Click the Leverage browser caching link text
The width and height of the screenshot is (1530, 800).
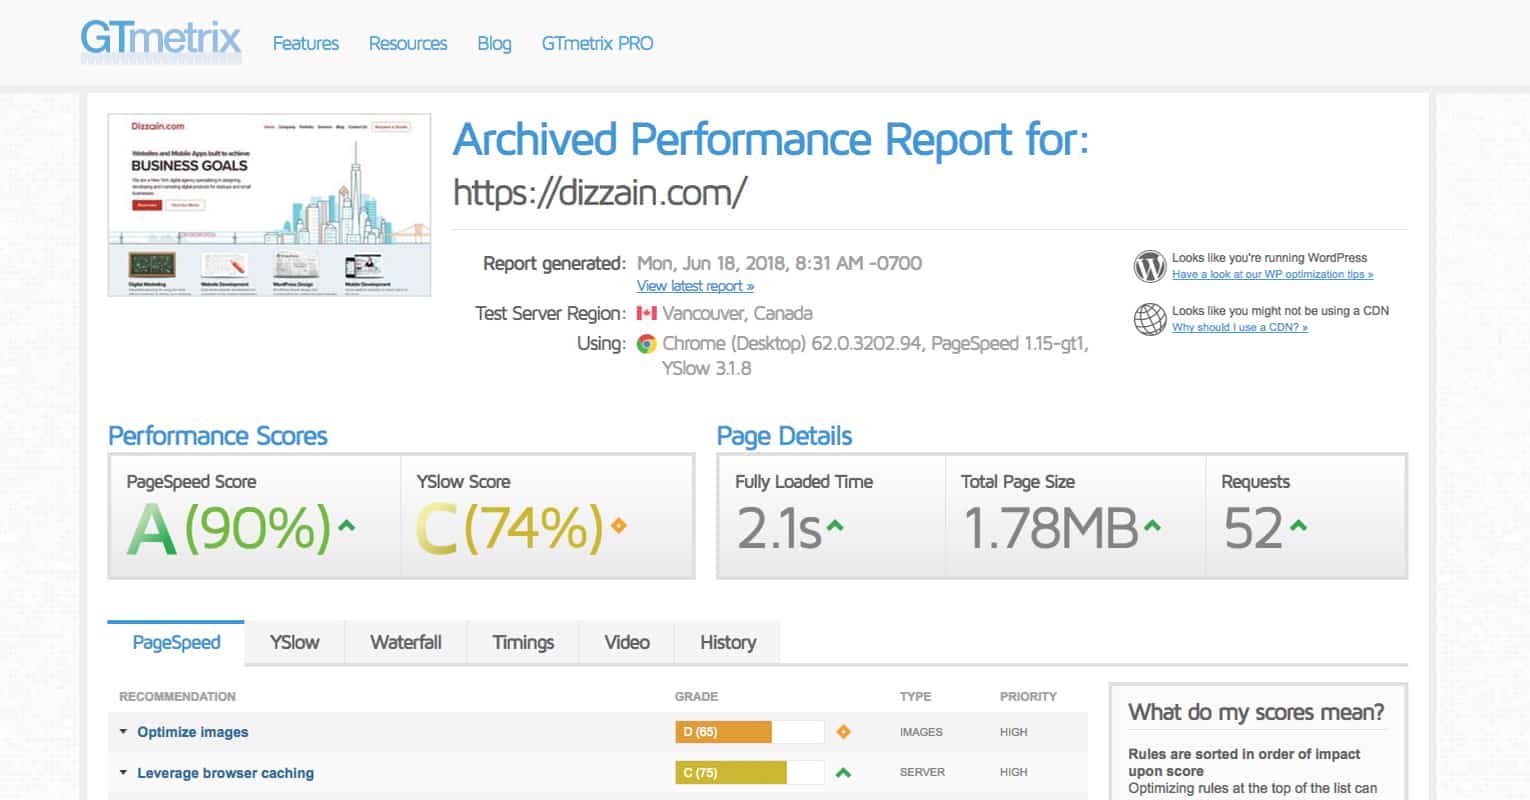225,773
